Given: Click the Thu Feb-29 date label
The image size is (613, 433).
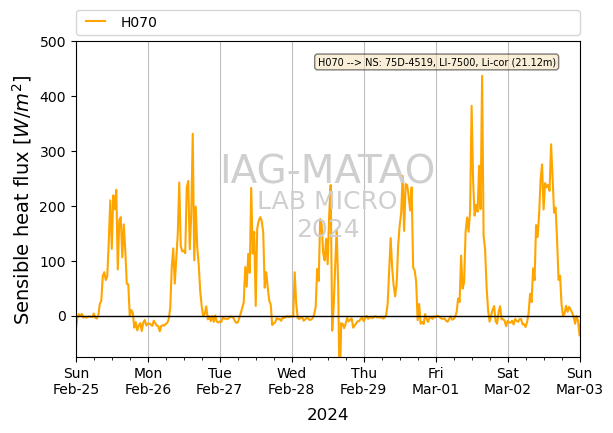Looking at the screenshot, I should pyautogui.click(x=363, y=381).
